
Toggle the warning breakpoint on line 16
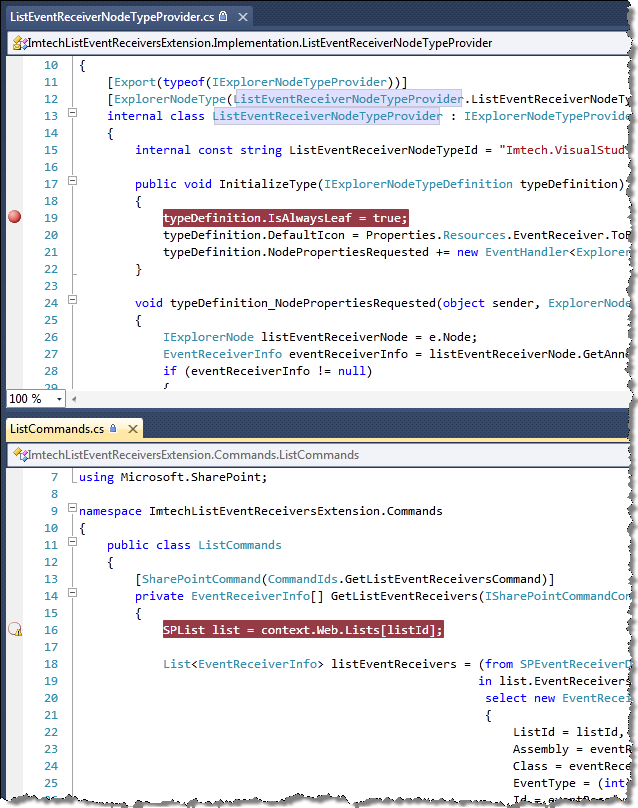point(15,629)
